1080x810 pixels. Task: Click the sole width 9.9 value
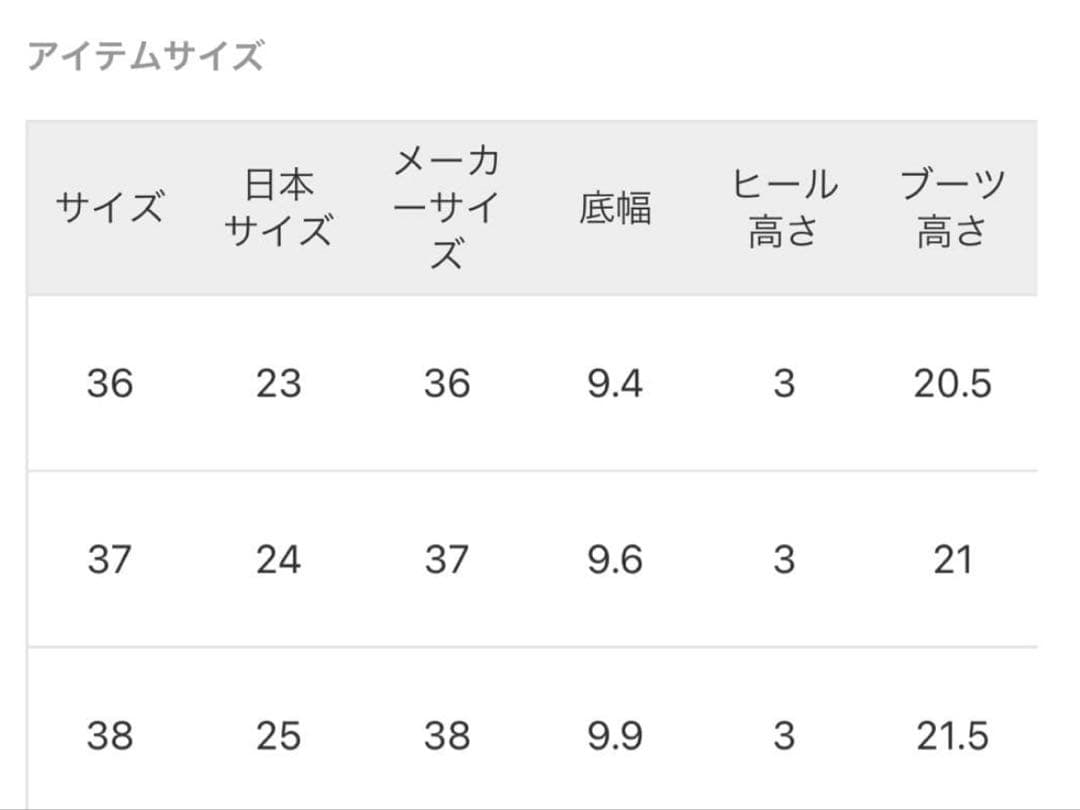pyautogui.click(x=615, y=736)
